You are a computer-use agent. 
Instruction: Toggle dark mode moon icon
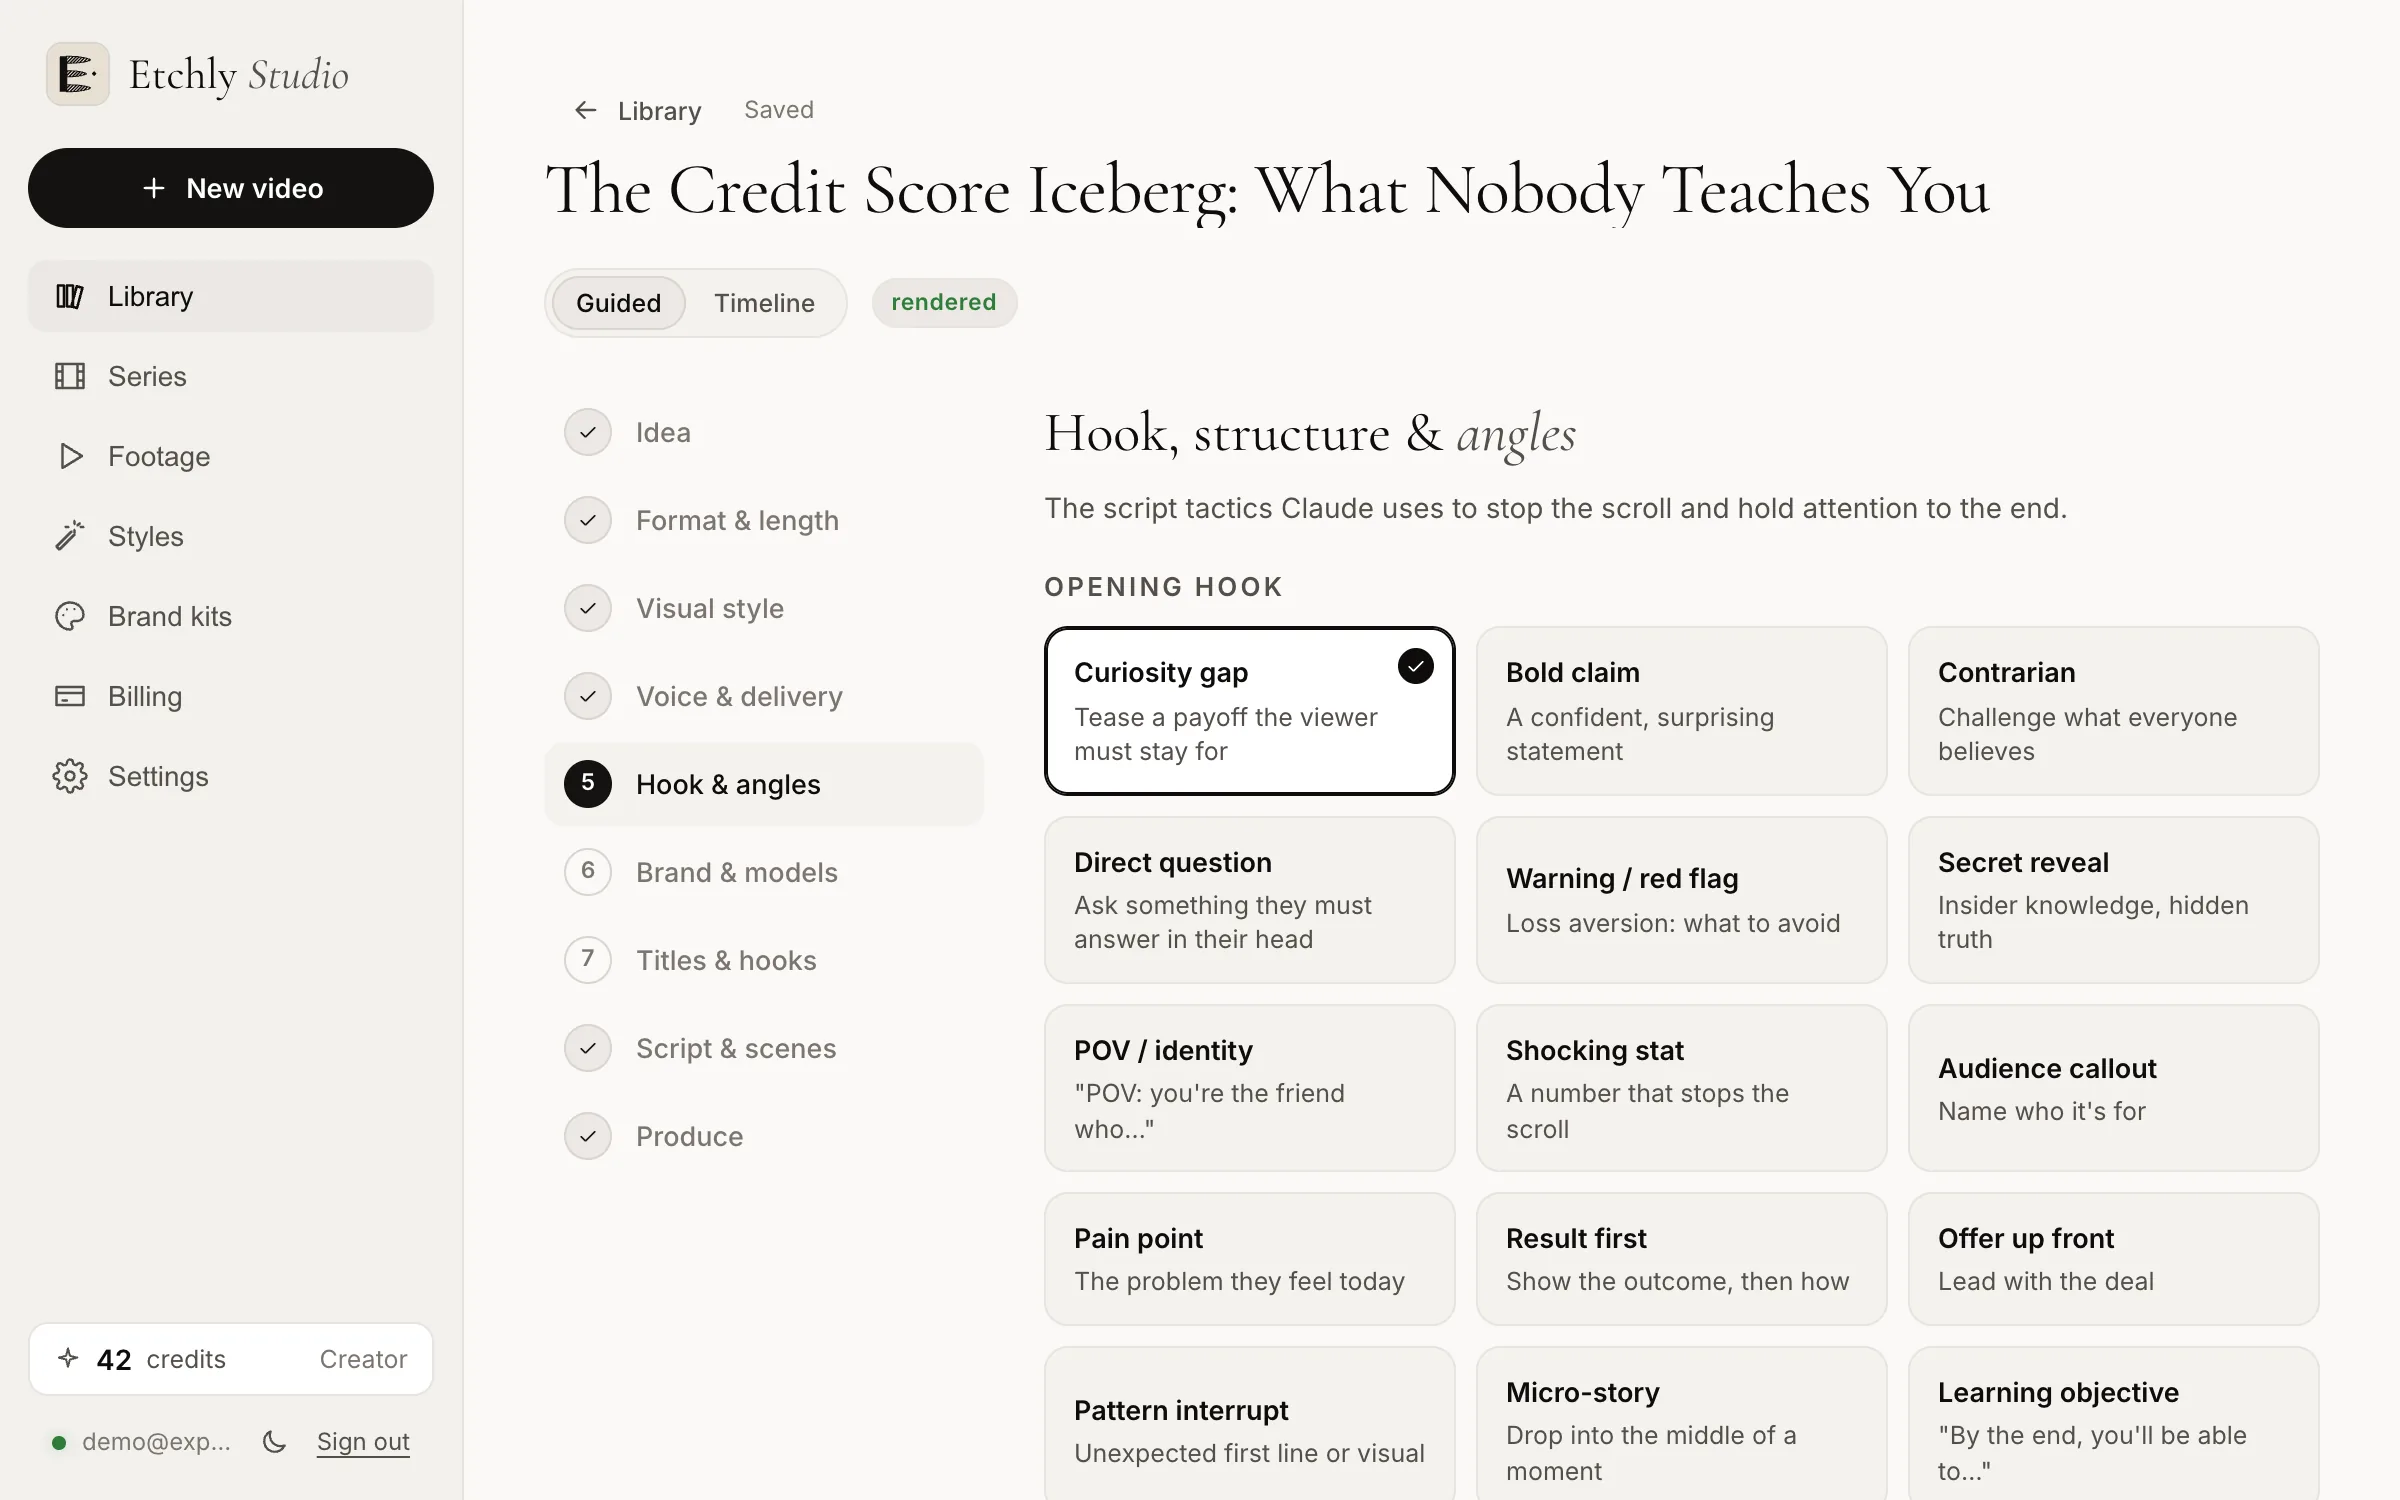(274, 1441)
